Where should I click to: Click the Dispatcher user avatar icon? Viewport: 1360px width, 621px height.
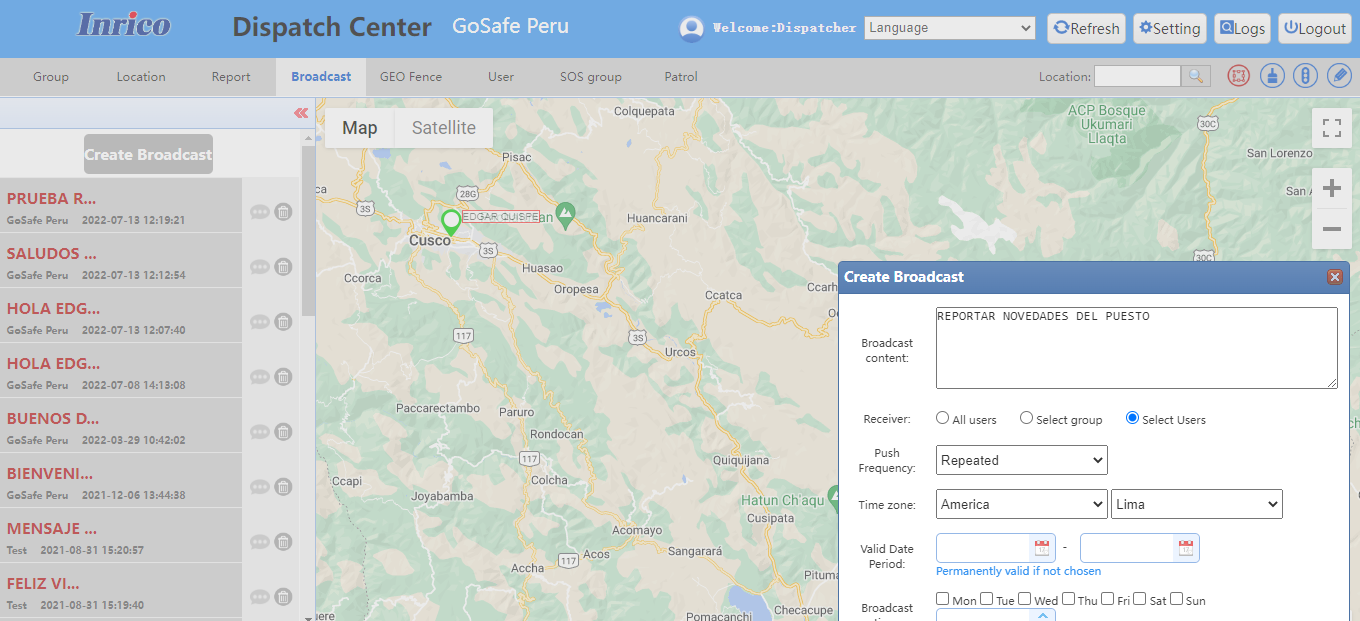pos(691,29)
